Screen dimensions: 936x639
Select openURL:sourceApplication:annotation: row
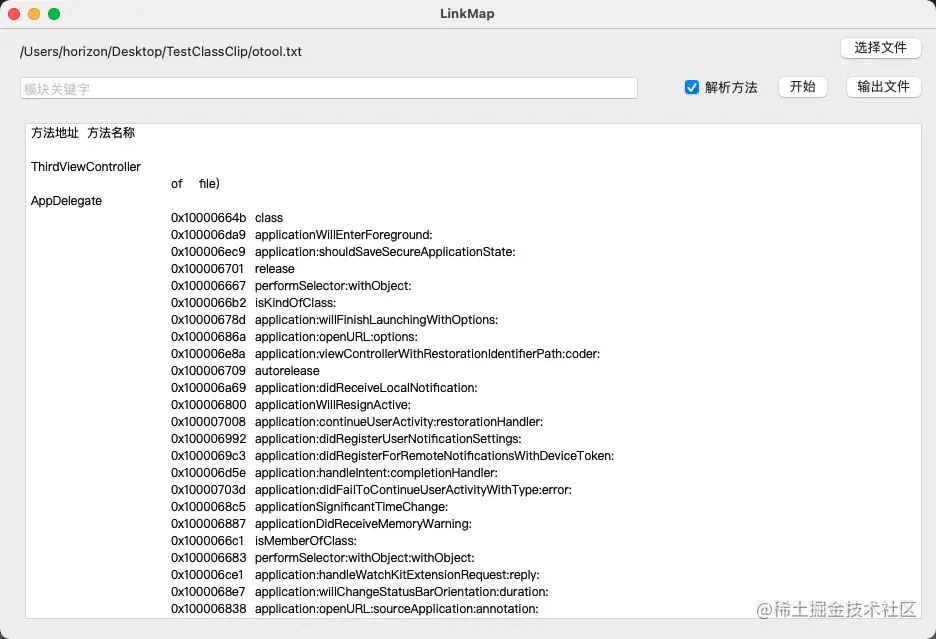(x=355, y=609)
